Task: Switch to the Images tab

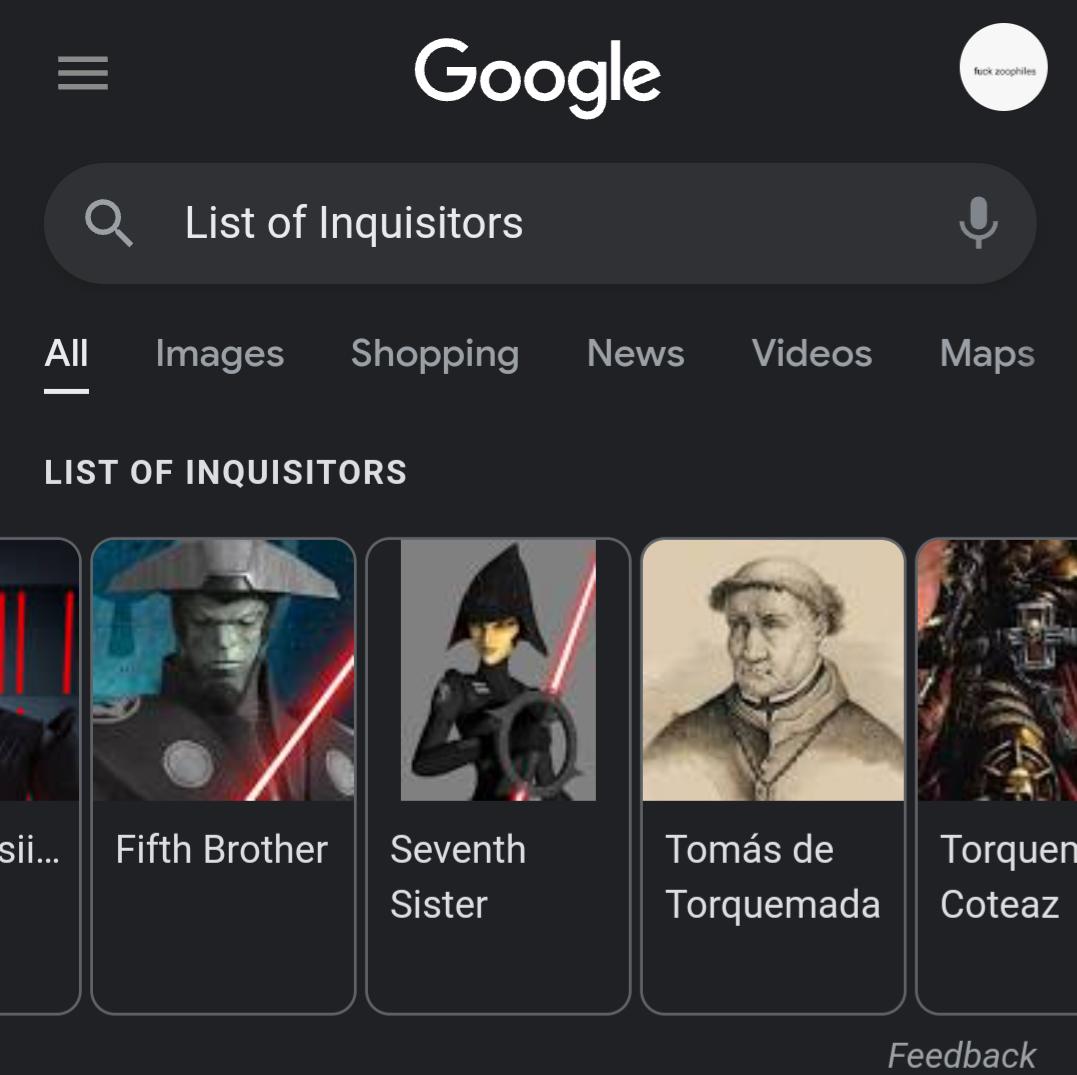Action: (219, 353)
